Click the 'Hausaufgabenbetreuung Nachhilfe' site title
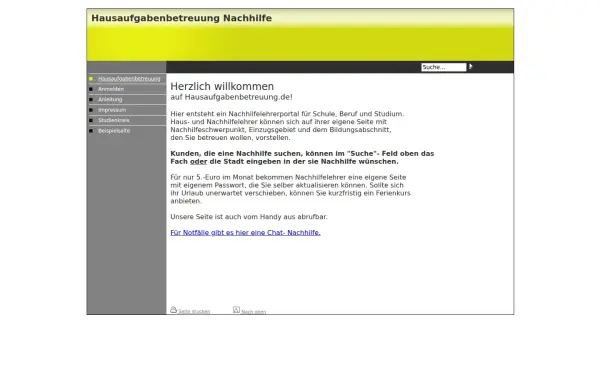600x375 pixels. (181, 18)
